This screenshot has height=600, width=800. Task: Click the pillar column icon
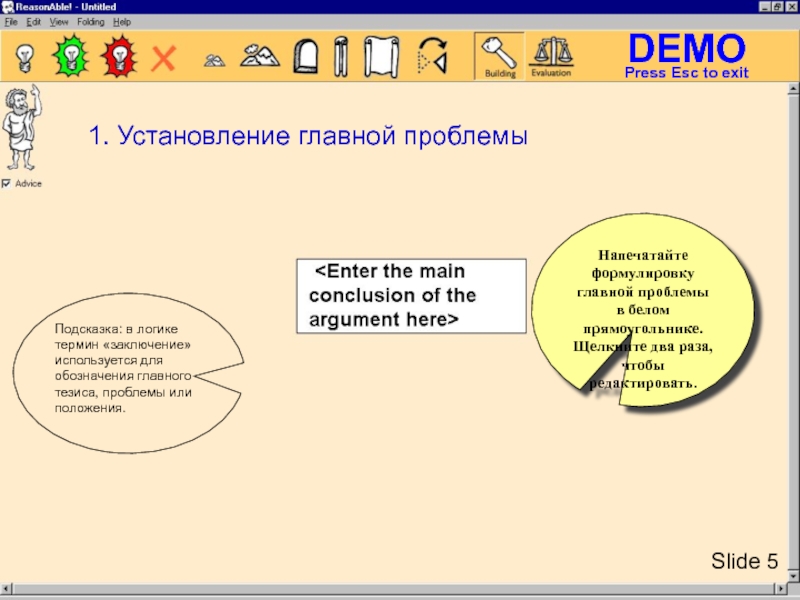[x=341, y=57]
